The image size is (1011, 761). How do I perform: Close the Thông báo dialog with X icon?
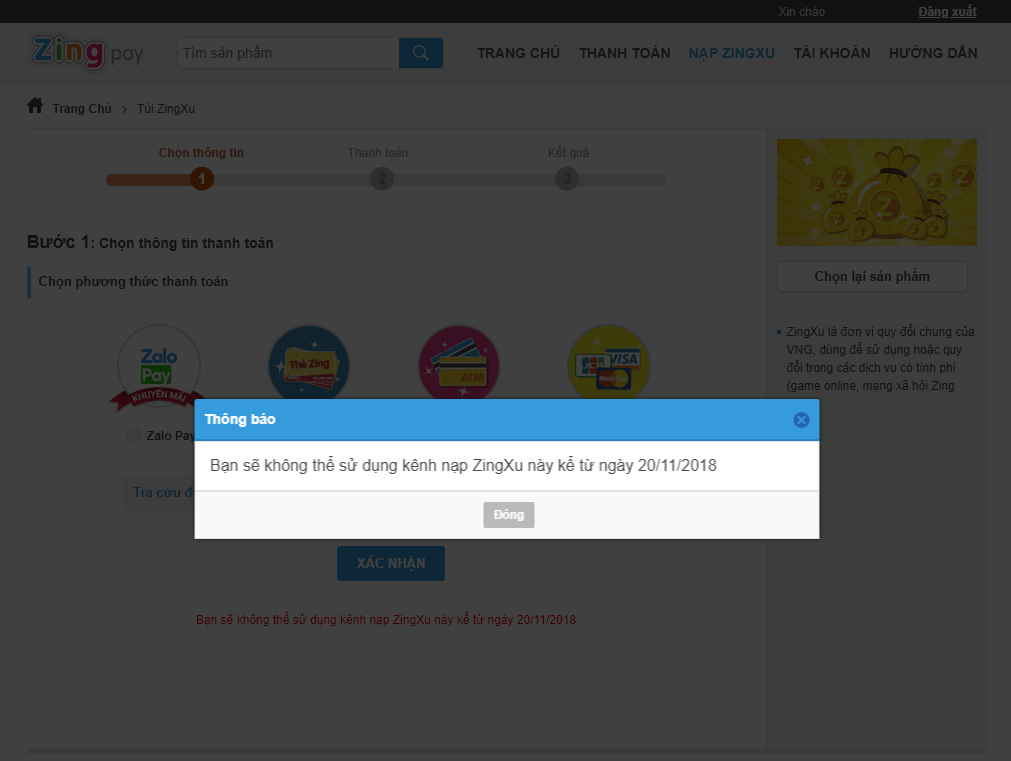801,420
